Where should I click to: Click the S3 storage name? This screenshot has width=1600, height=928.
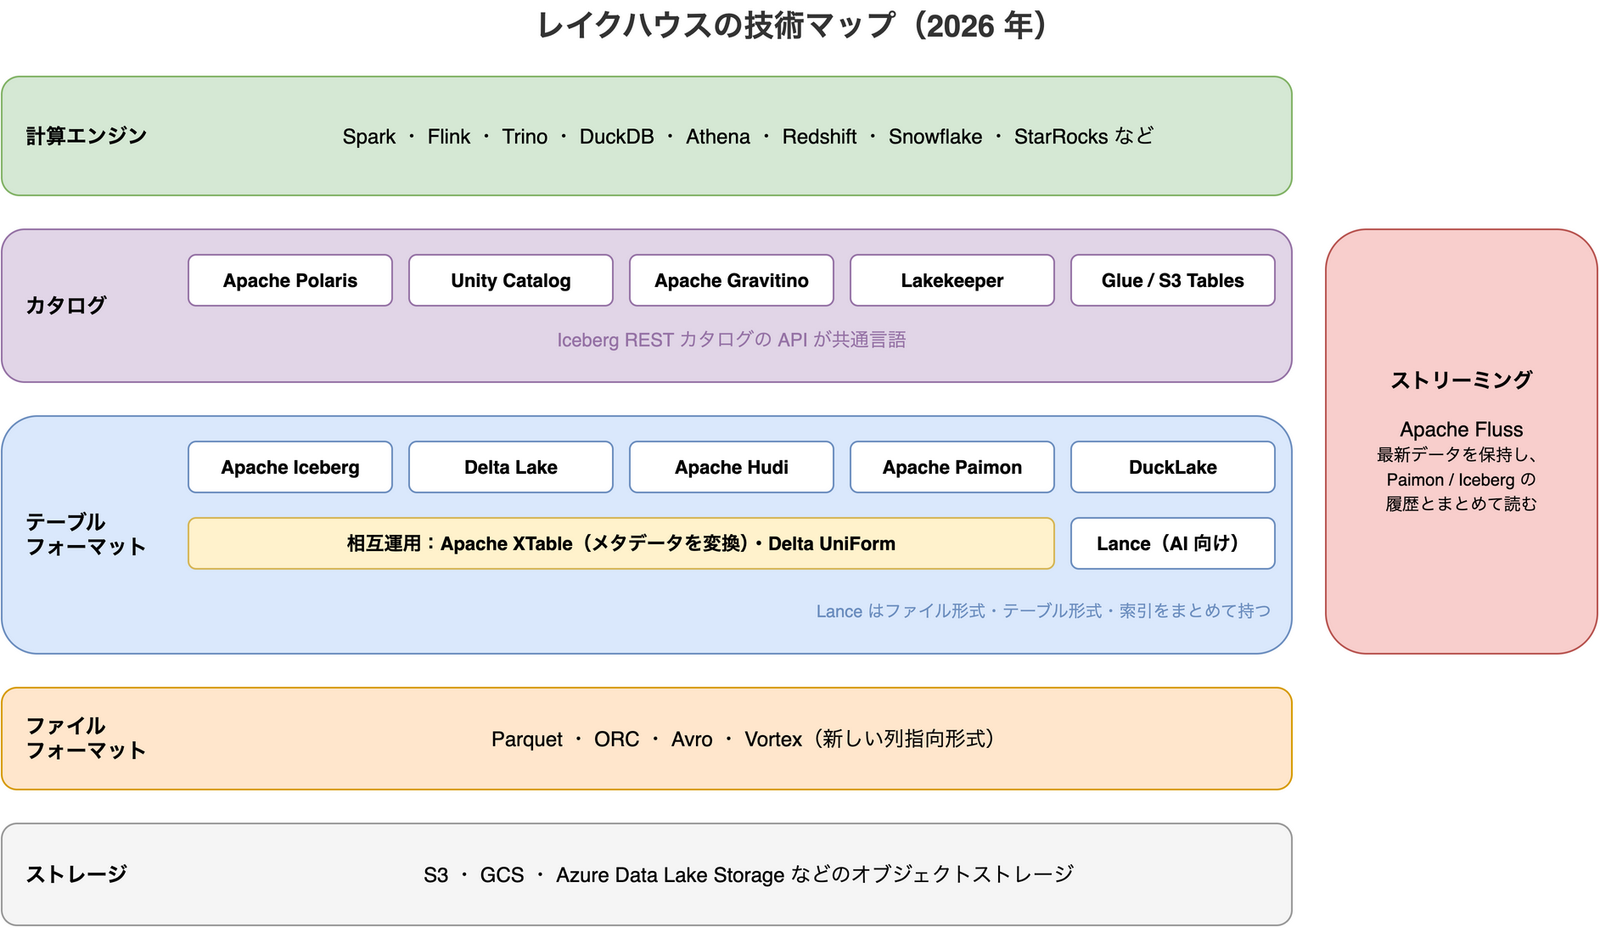436,875
